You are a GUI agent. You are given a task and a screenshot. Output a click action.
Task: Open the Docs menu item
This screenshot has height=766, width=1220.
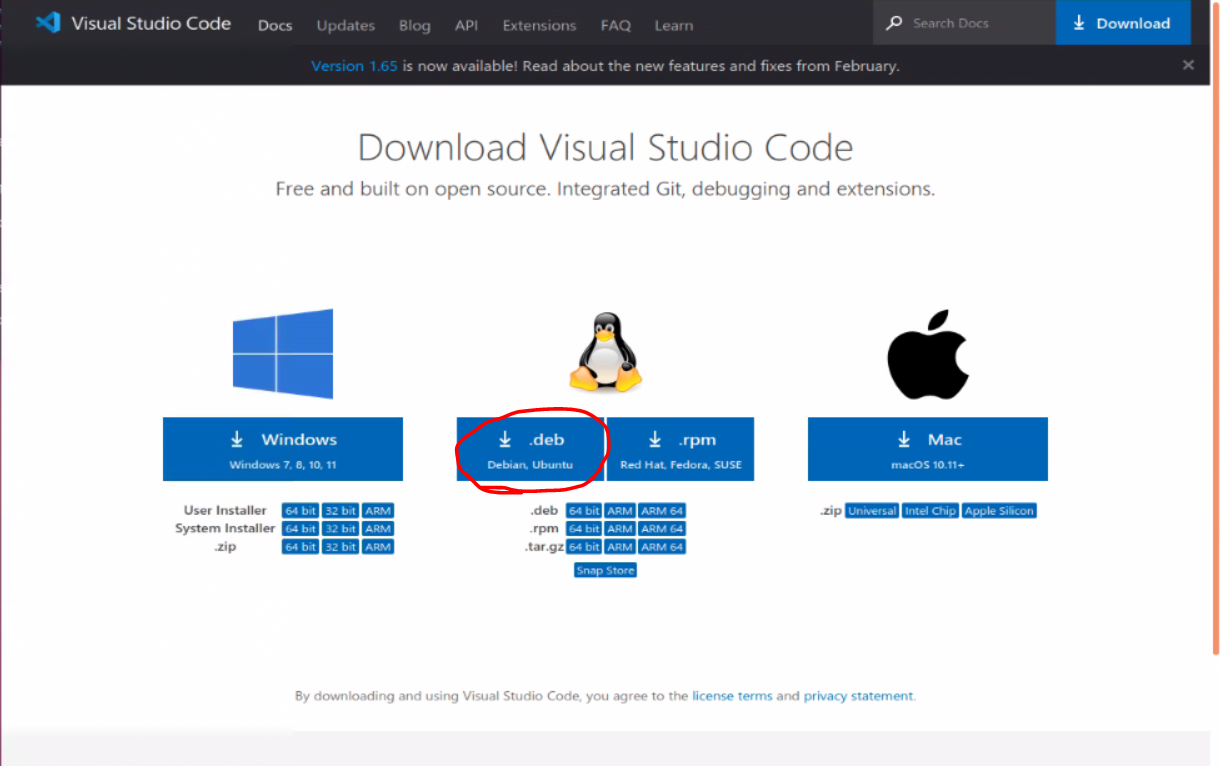(x=275, y=25)
